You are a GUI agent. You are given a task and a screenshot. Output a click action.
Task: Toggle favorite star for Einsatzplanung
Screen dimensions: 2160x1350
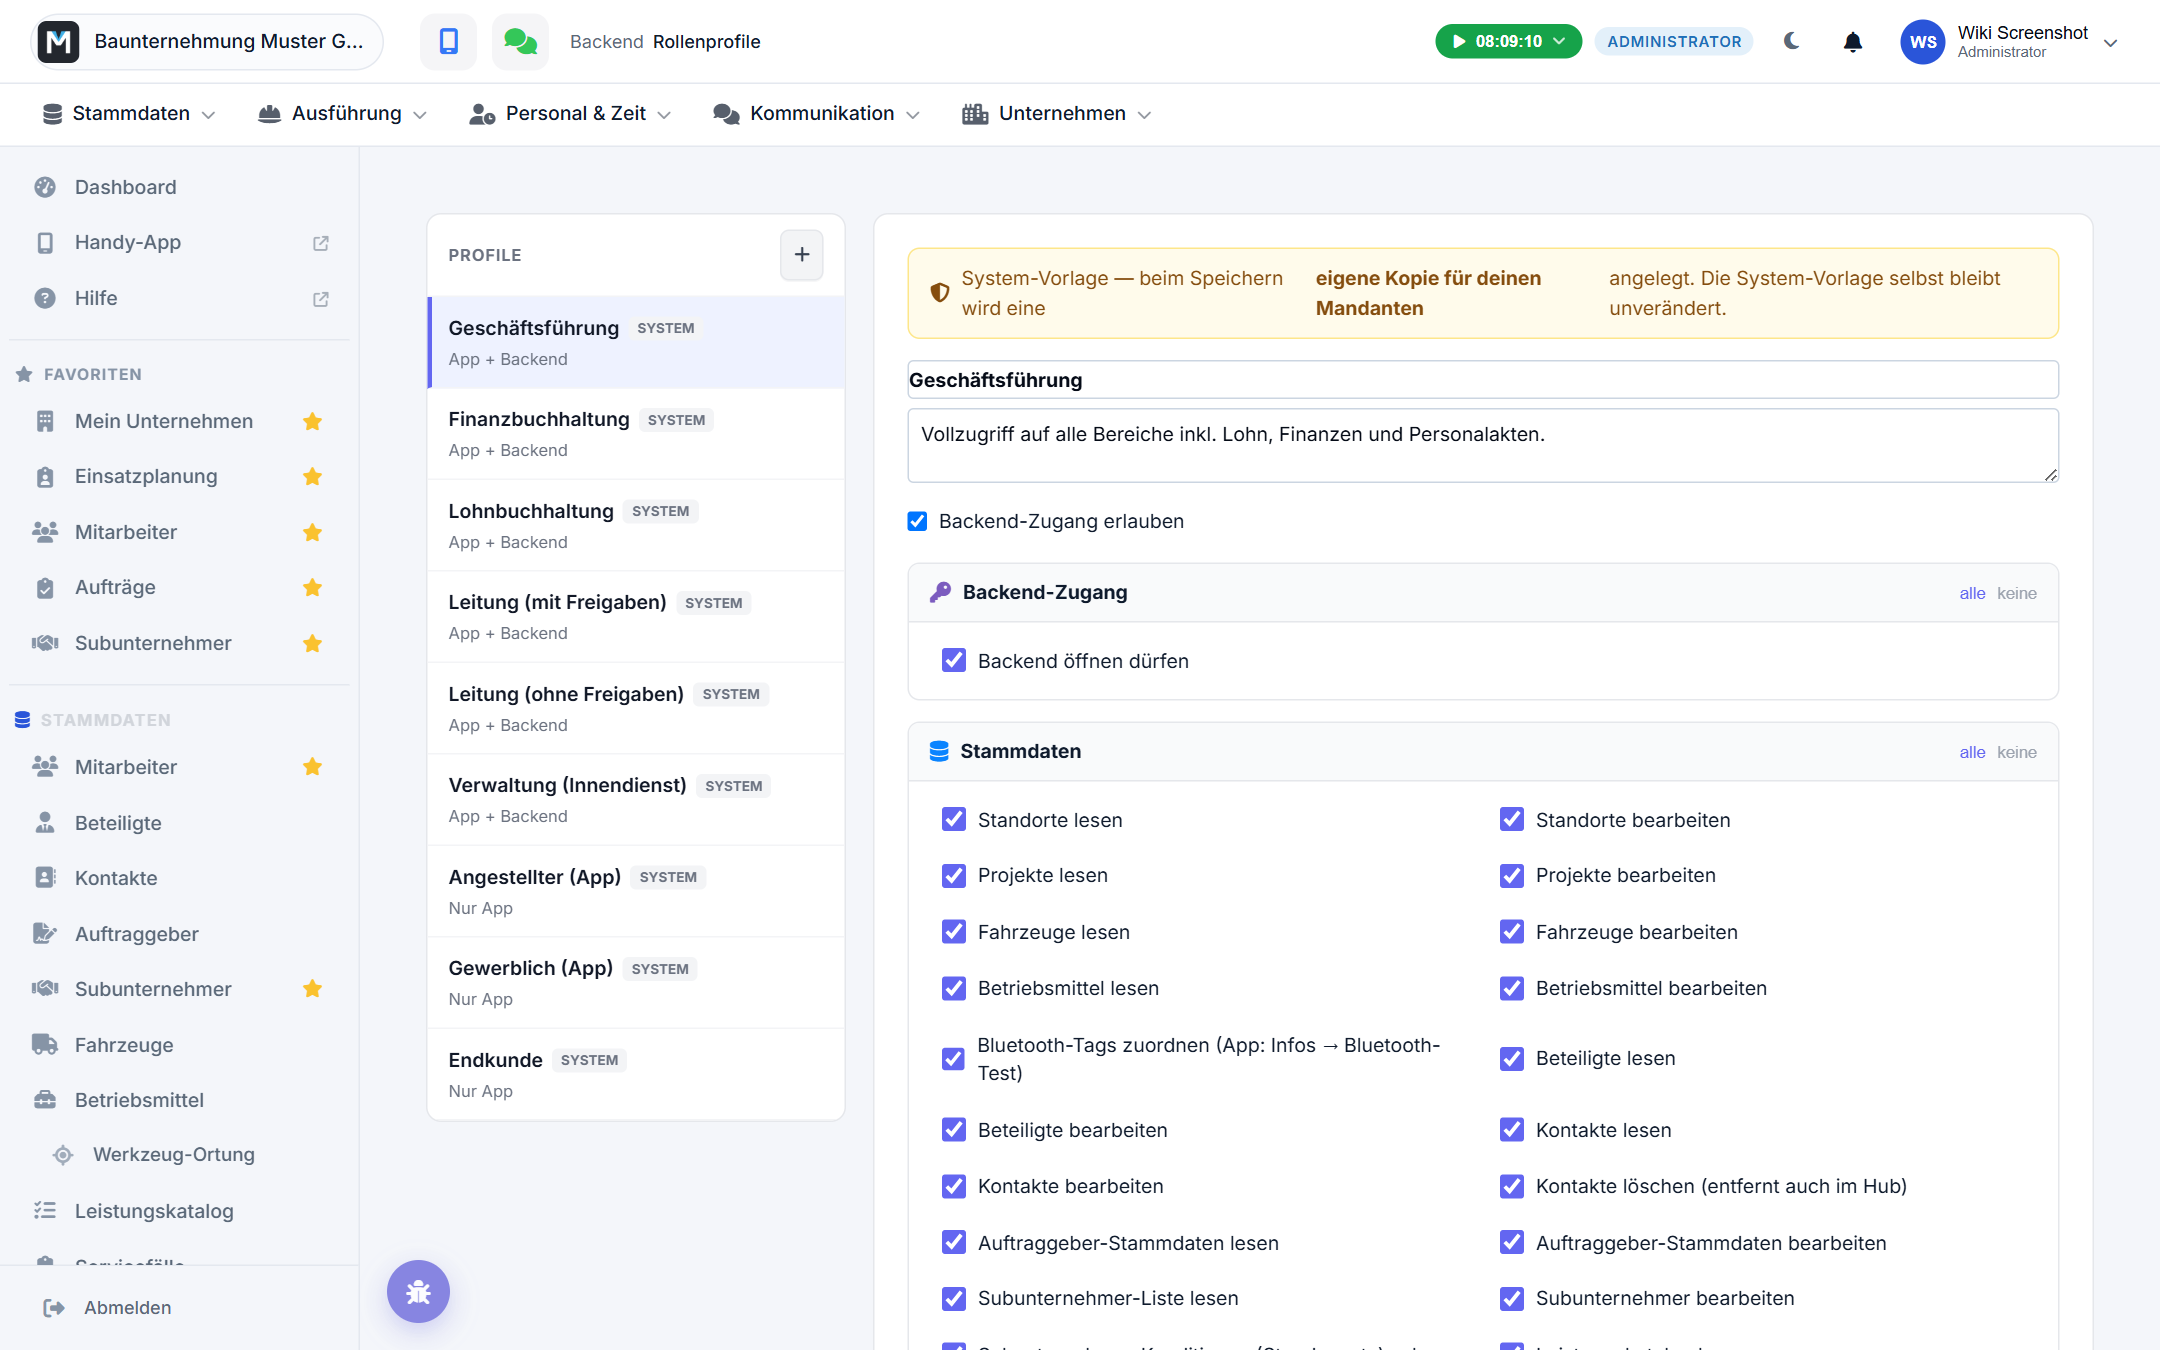coord(313,476)
